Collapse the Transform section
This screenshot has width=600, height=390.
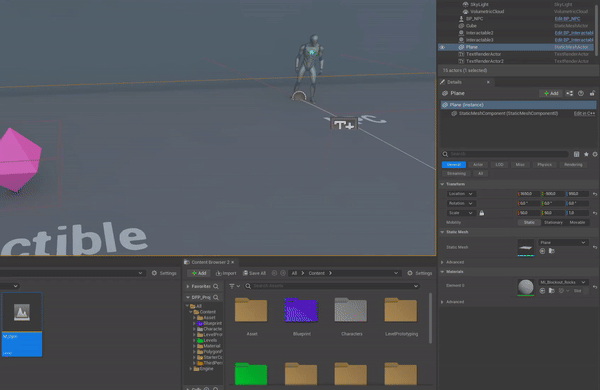click(x=442, y=184)
